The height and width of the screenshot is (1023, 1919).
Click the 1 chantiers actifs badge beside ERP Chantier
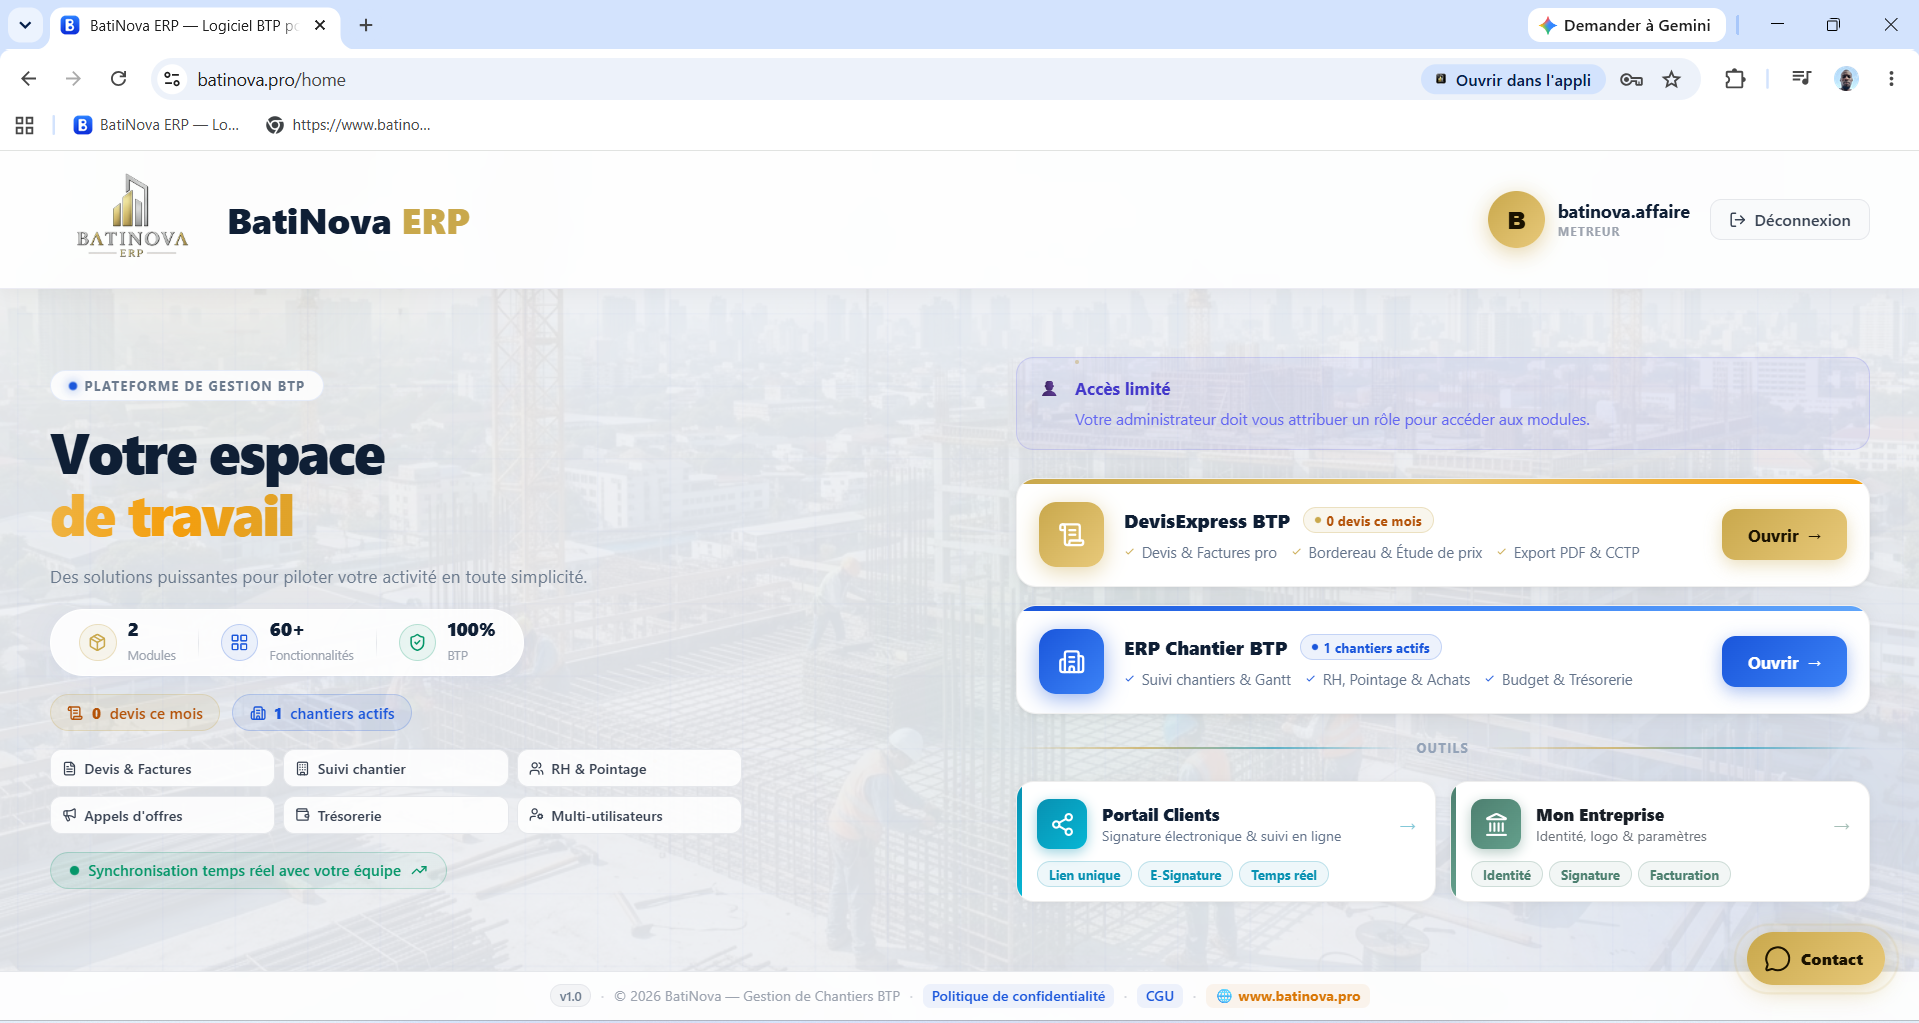(1370, 648)
